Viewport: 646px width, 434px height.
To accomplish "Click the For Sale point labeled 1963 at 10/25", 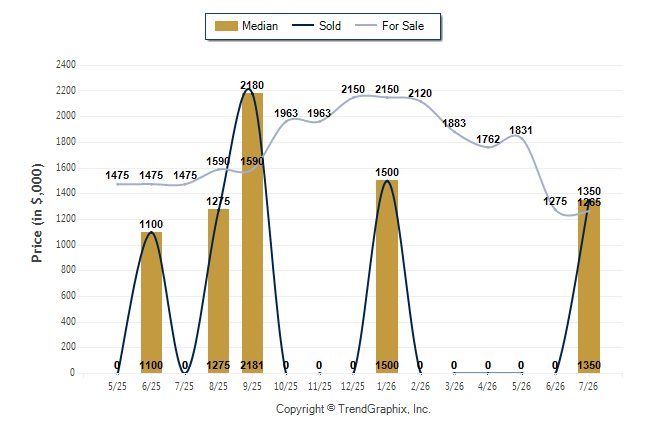I will click(286, 121).
